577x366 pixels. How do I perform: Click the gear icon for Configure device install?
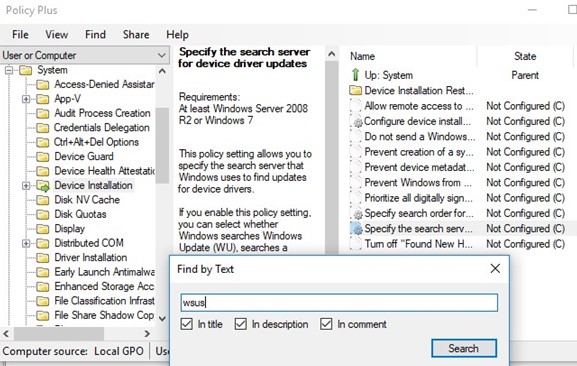pyautogui.click(x=357, y=122)
